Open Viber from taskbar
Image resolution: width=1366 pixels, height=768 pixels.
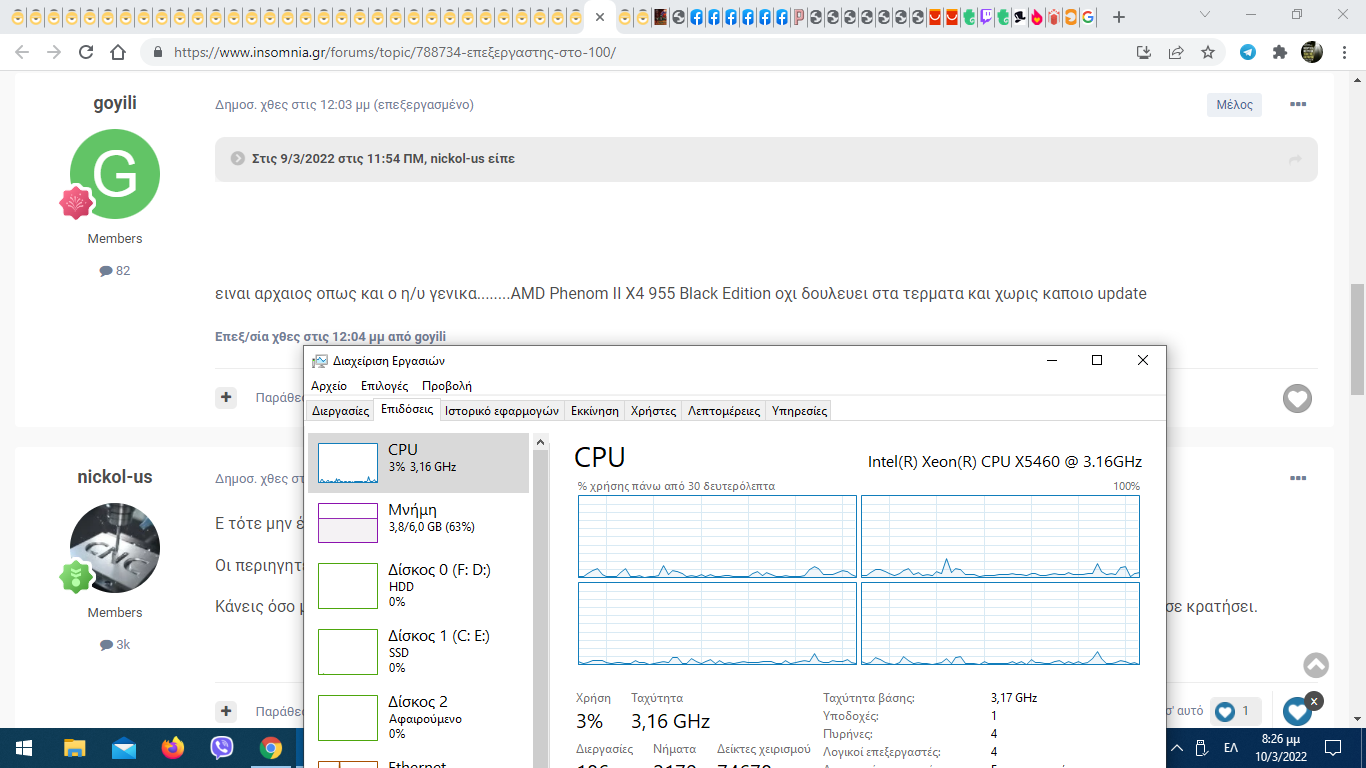[222, 748]
